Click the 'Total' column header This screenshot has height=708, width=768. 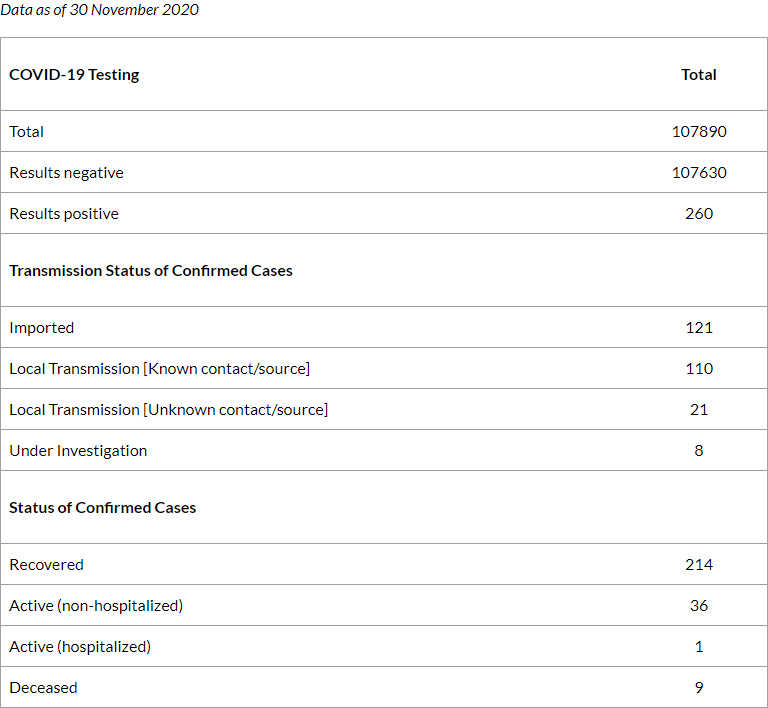[x=698, y=75]
